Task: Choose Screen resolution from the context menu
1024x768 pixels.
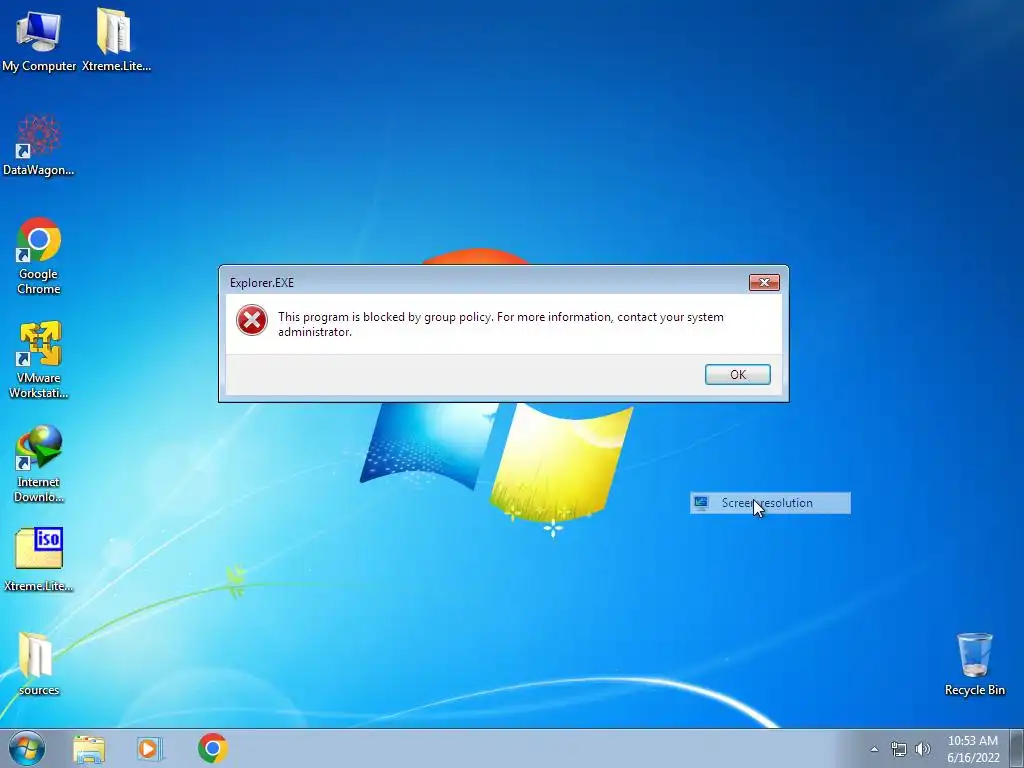Action: click(x=771, y=503)
